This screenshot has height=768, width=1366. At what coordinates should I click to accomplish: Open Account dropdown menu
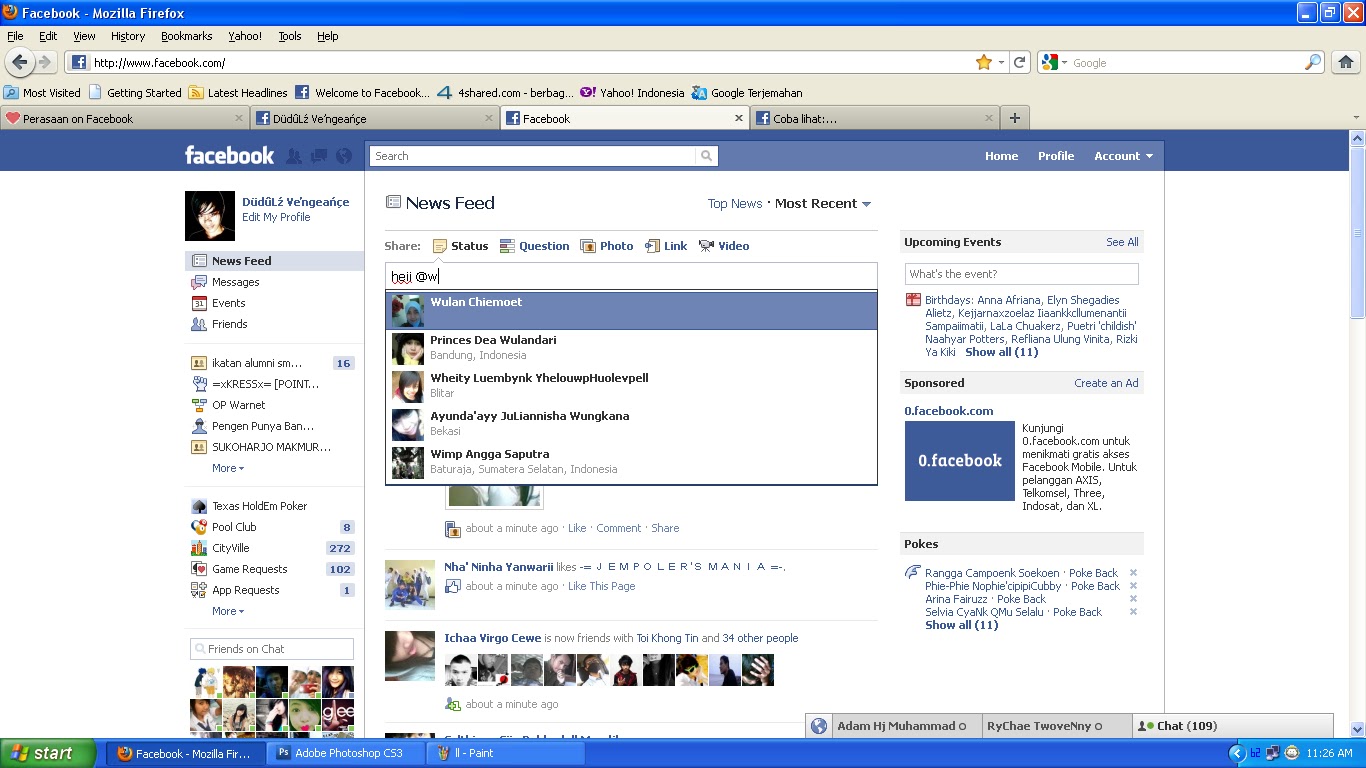click(1123, 156)
